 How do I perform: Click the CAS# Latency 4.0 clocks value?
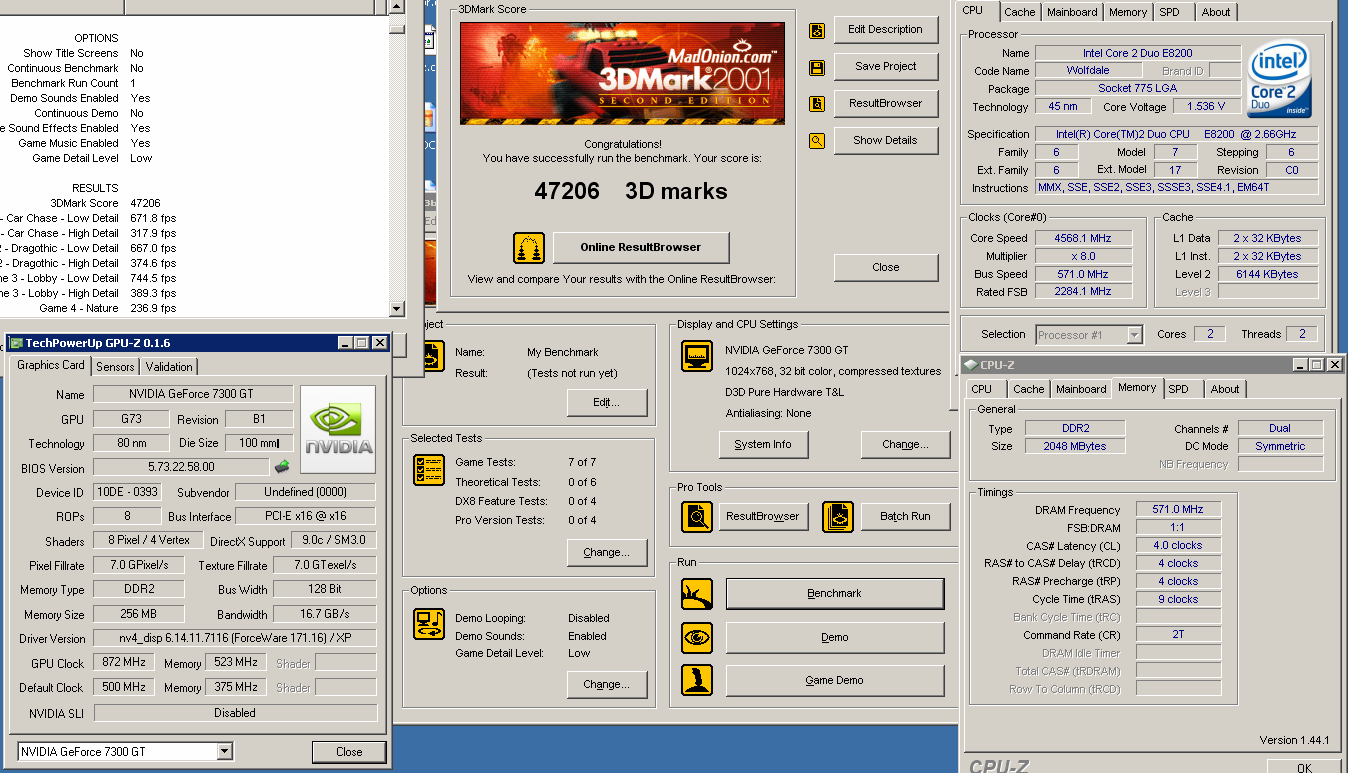[1178, 546]
